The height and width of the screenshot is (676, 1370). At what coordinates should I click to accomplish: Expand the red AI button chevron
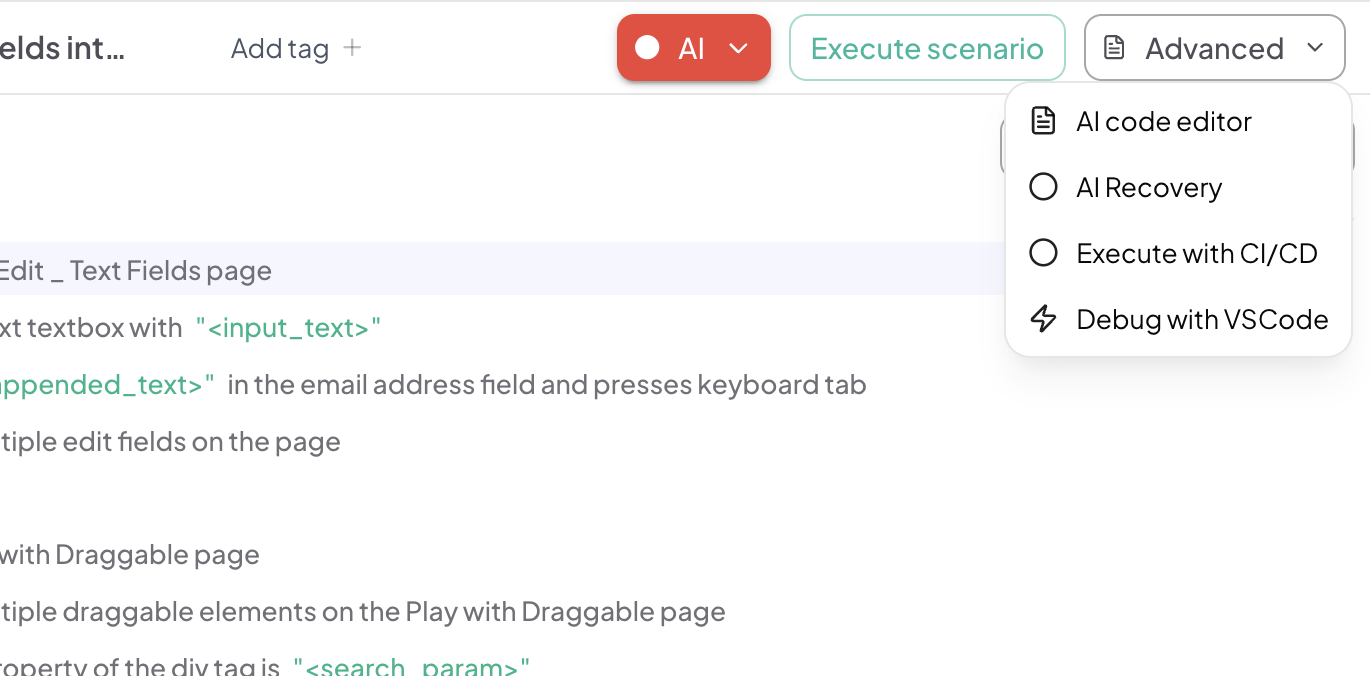tap(739, 48)
